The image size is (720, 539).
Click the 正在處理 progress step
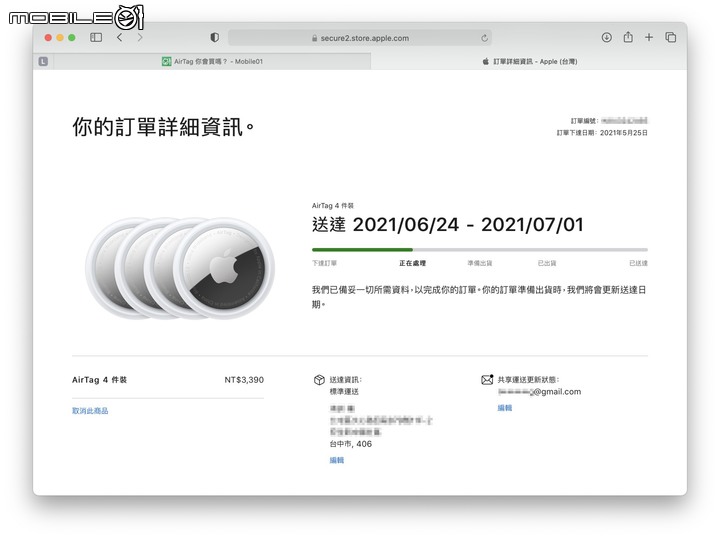coord(412,263)
